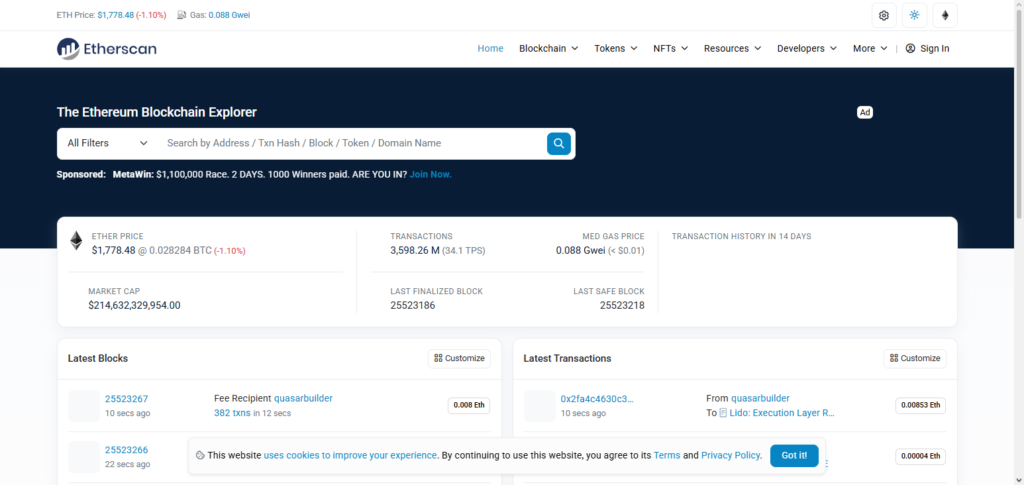Click the 0.00853 Eth transaction badge
The height and width of the screenshot is (485, 1024).
[x=920, y=405]
